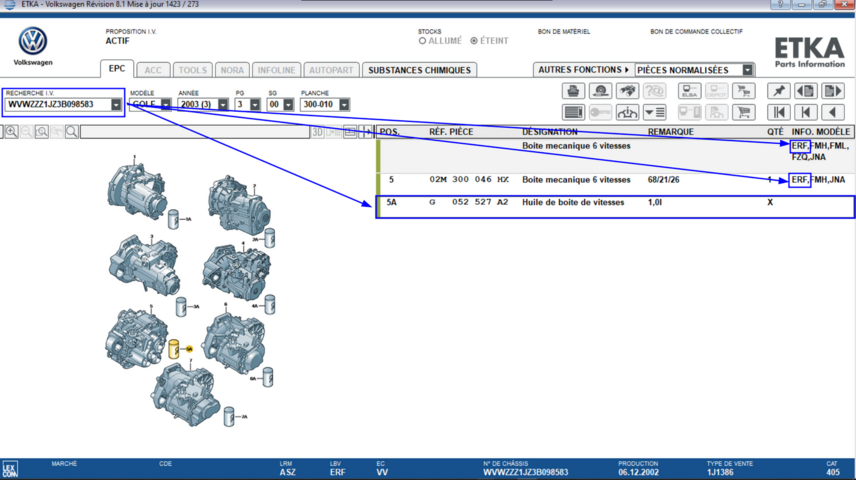Open the binoculars search tool
Image resolution: width=856 pixels, height=480 pixels.
(x=627, y=91)
